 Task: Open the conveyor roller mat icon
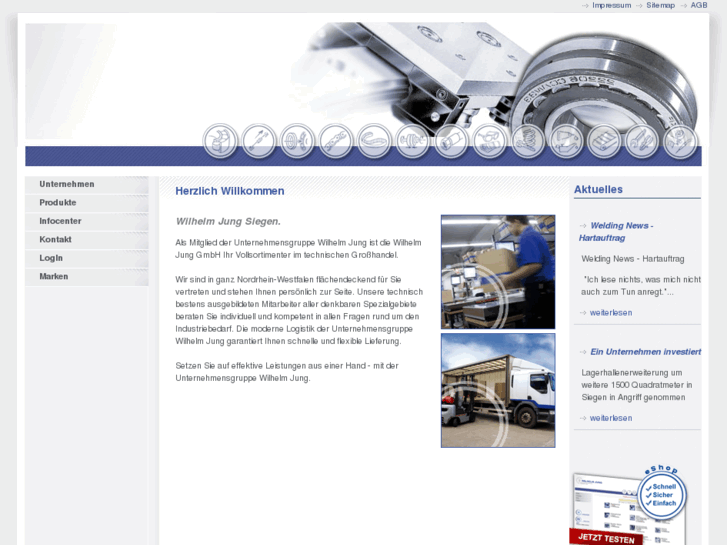604,141
